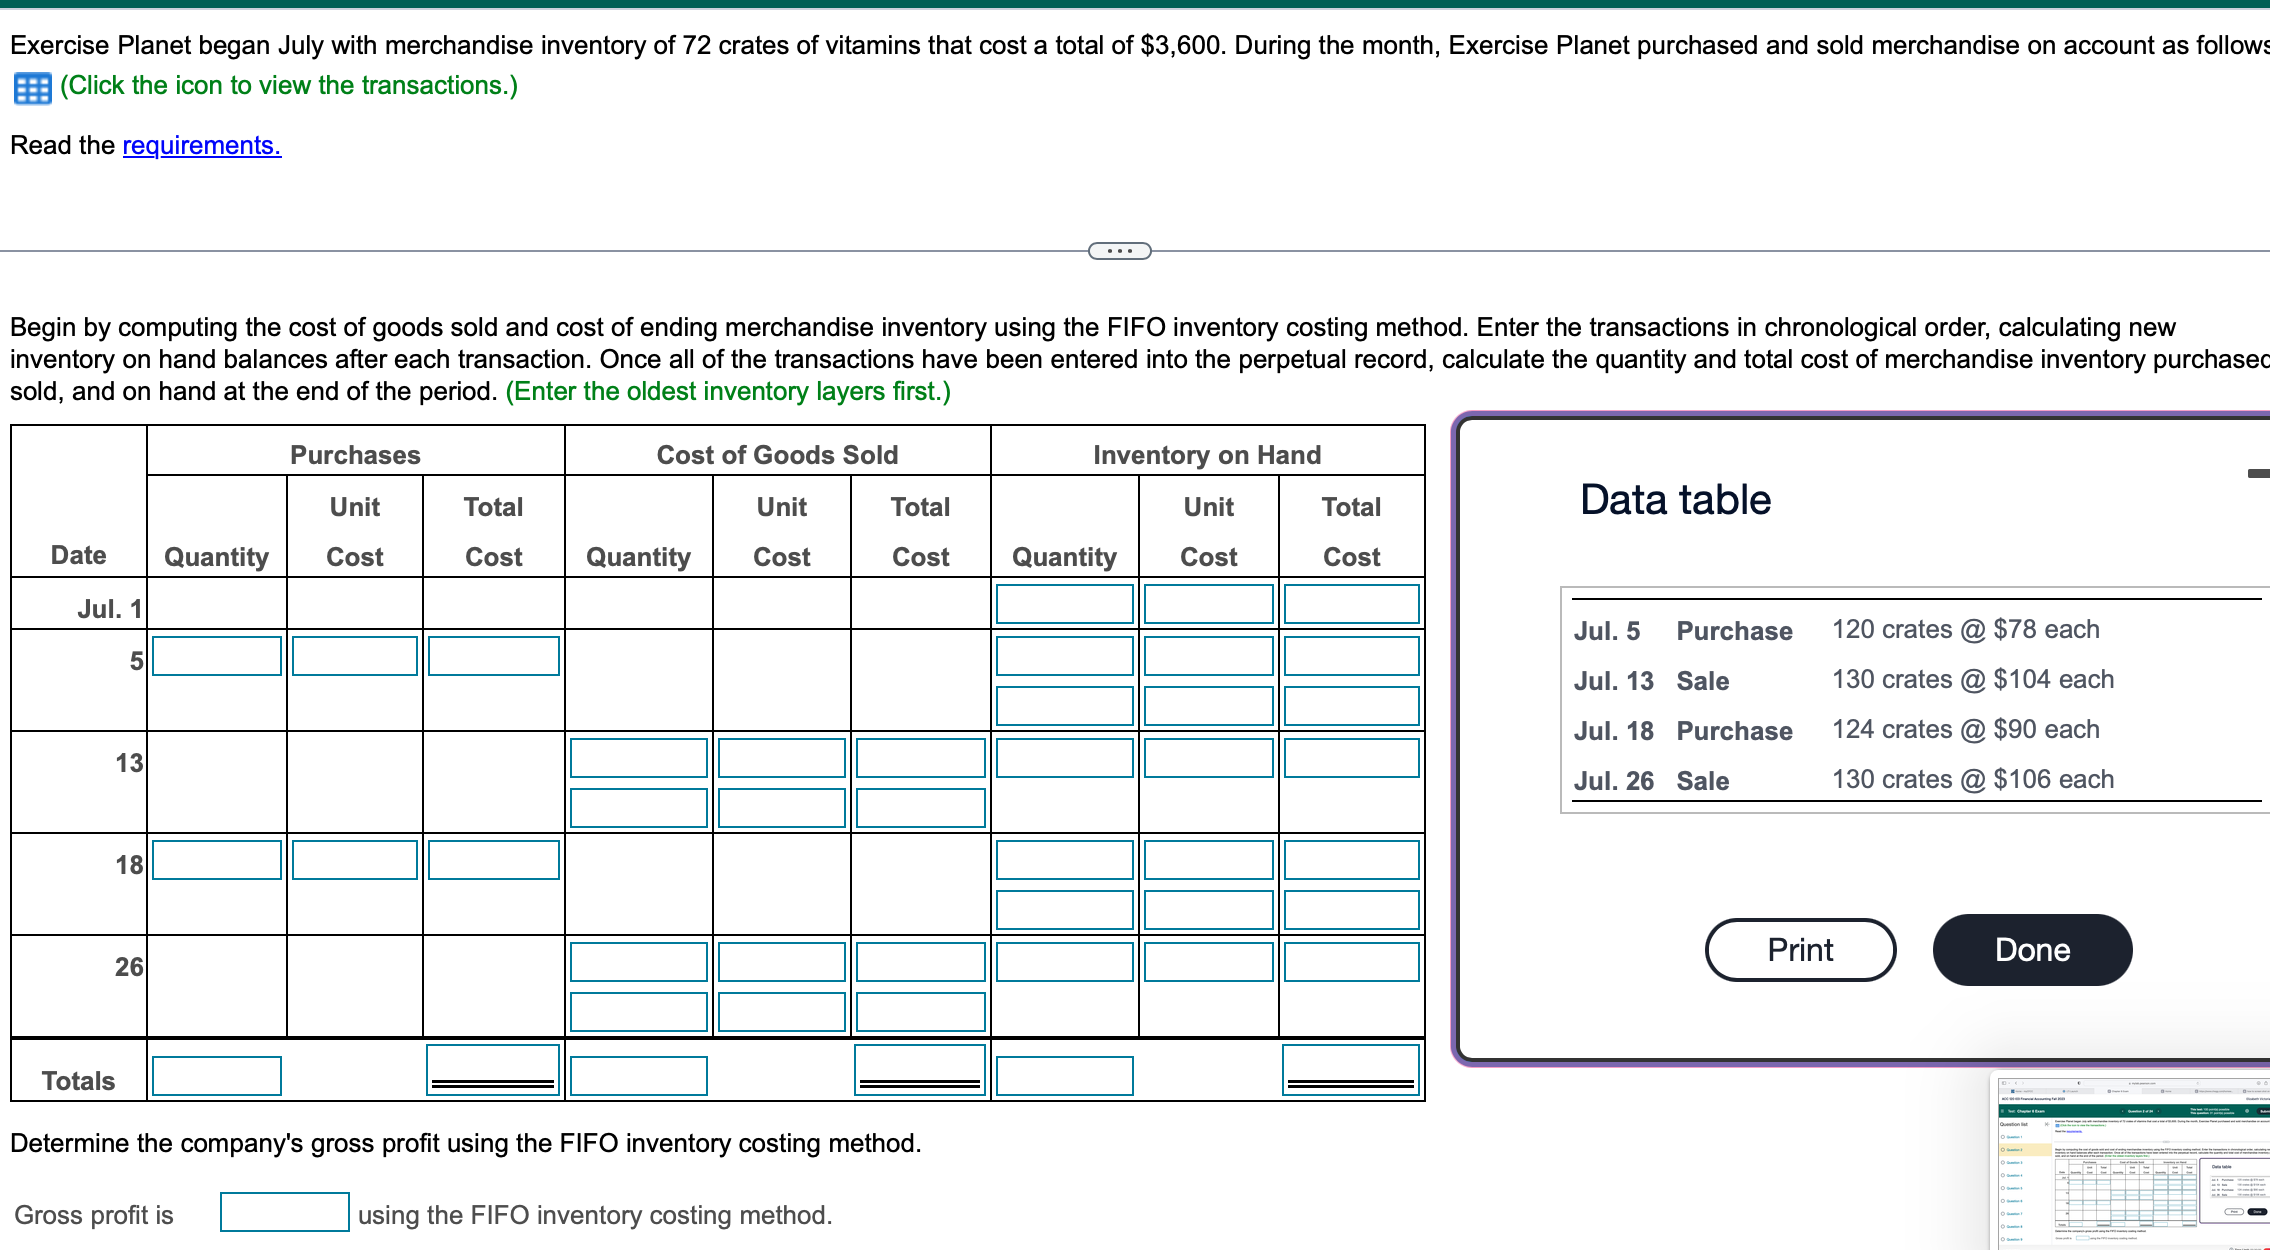Click Jul. 1 inventory total cost field
The height and width of the screenshot is (1250, 2270).
1350,604
